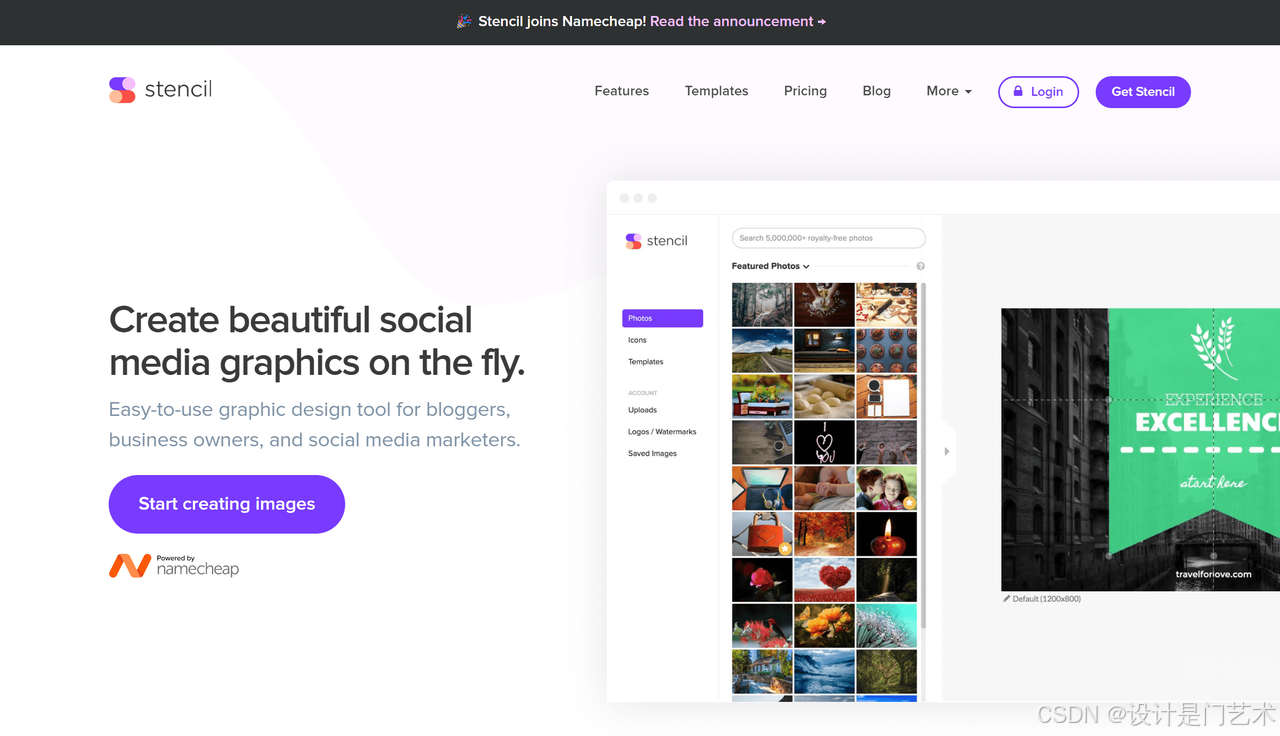This screenshot has height=736, width=1280.
Task: Go to Templates in top navigation
Action: (x=716, y=91)
